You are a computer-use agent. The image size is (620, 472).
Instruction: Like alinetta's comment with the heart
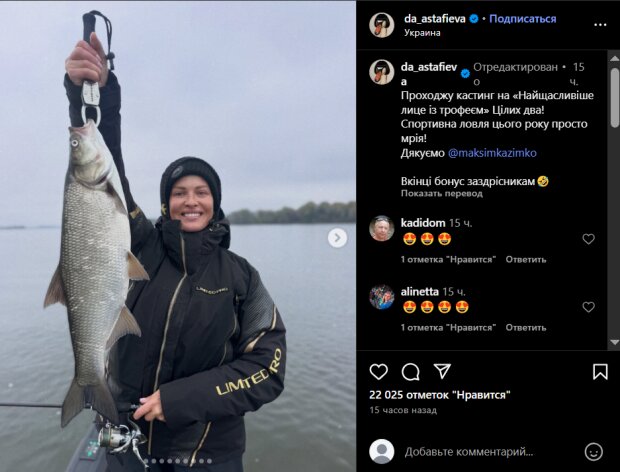[x=588, y=307]
